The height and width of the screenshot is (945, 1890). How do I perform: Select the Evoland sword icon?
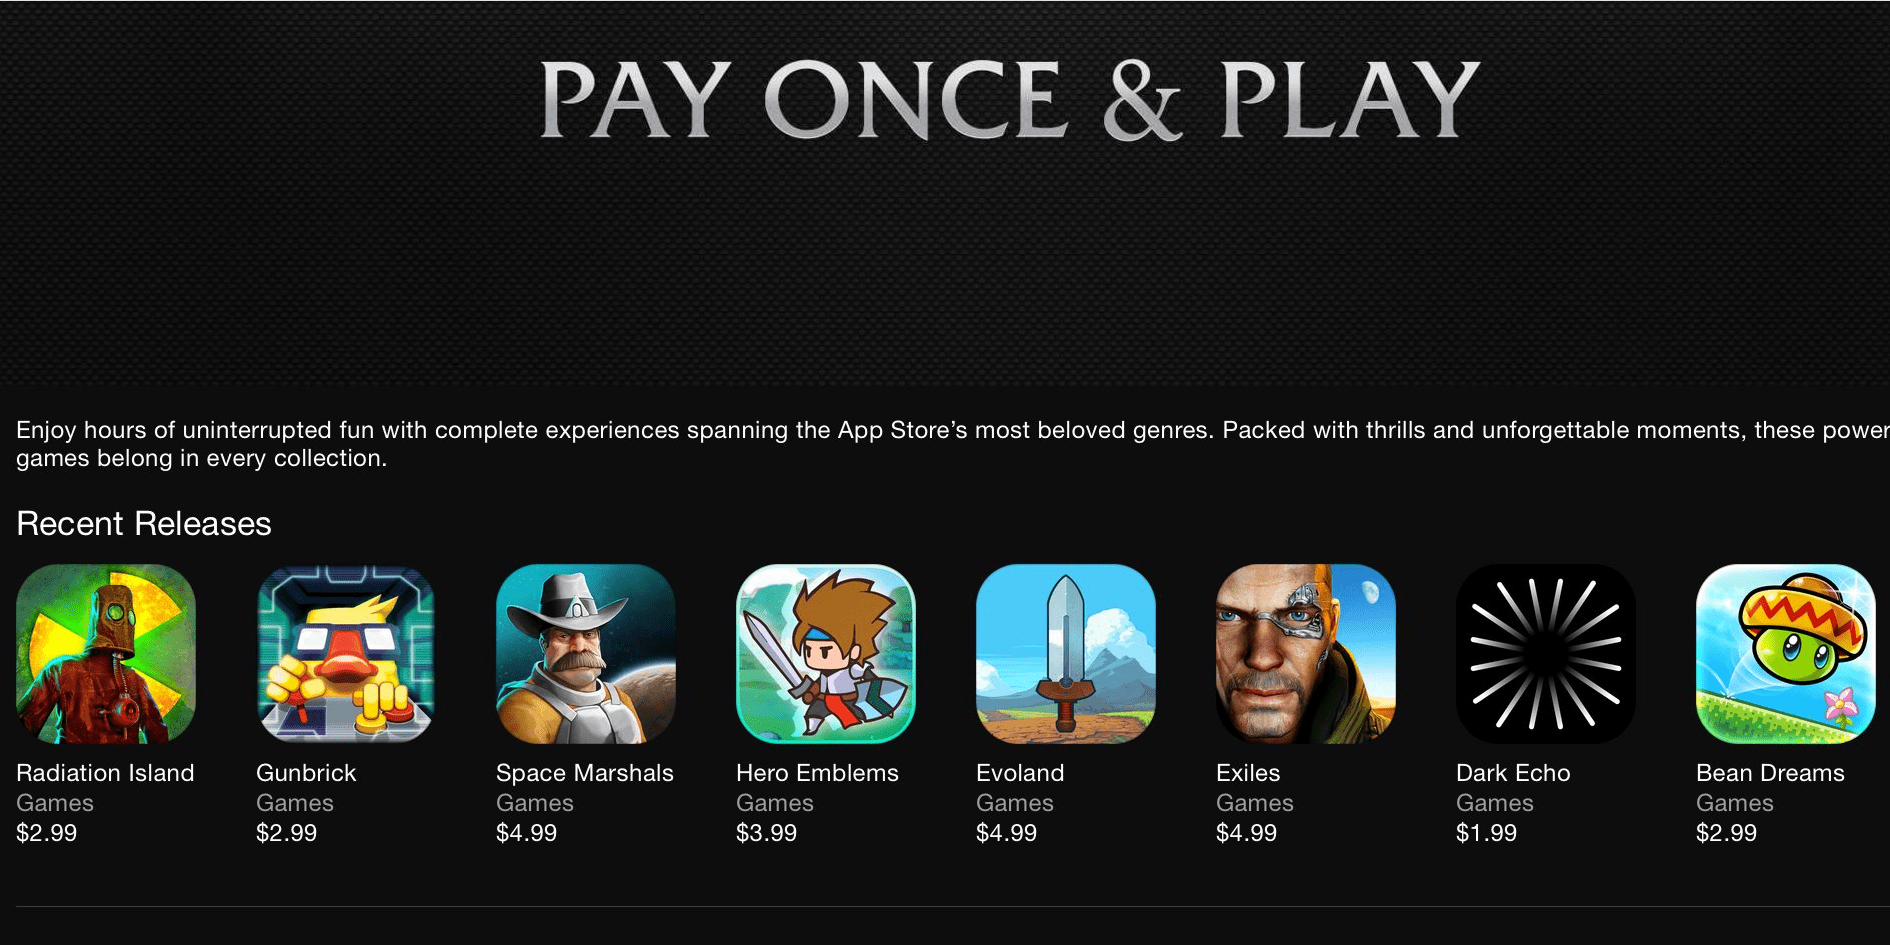tap(1066, 654)
